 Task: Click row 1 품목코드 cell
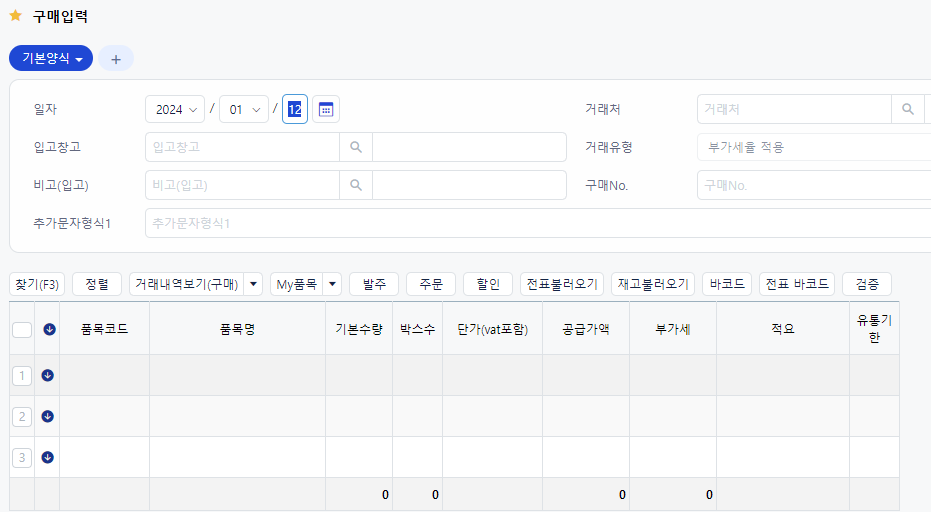point(104,375)
